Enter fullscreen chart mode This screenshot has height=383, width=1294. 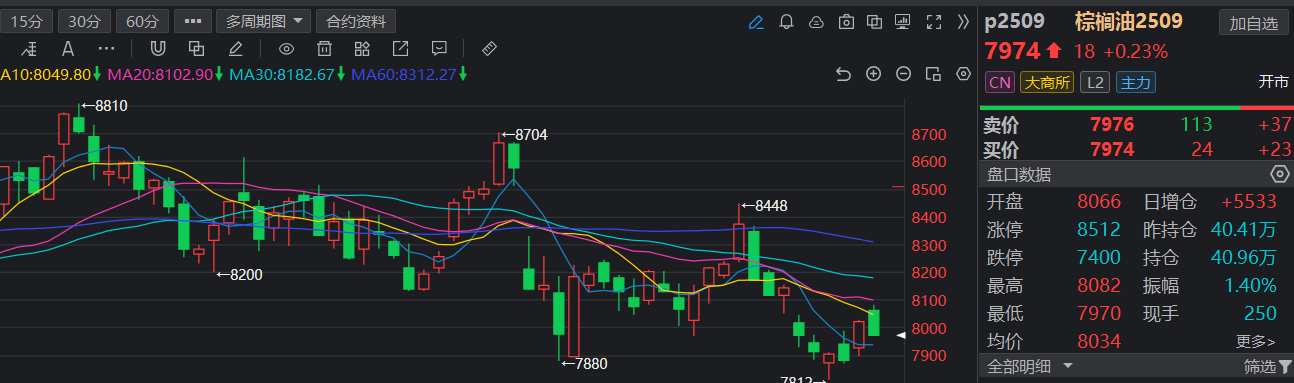(x=934, y=21)
